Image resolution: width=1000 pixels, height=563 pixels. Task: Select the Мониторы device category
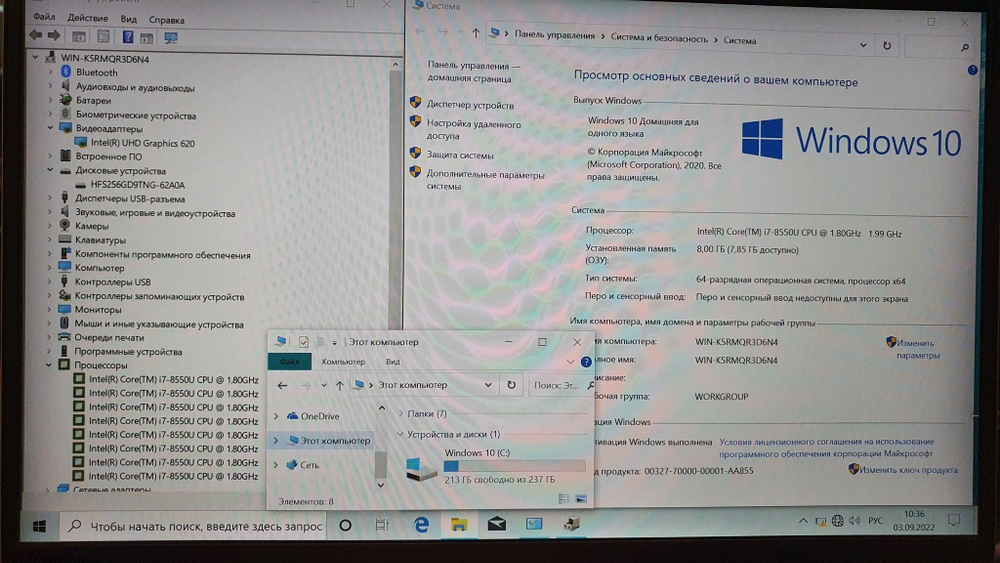[x=98, y=309]
